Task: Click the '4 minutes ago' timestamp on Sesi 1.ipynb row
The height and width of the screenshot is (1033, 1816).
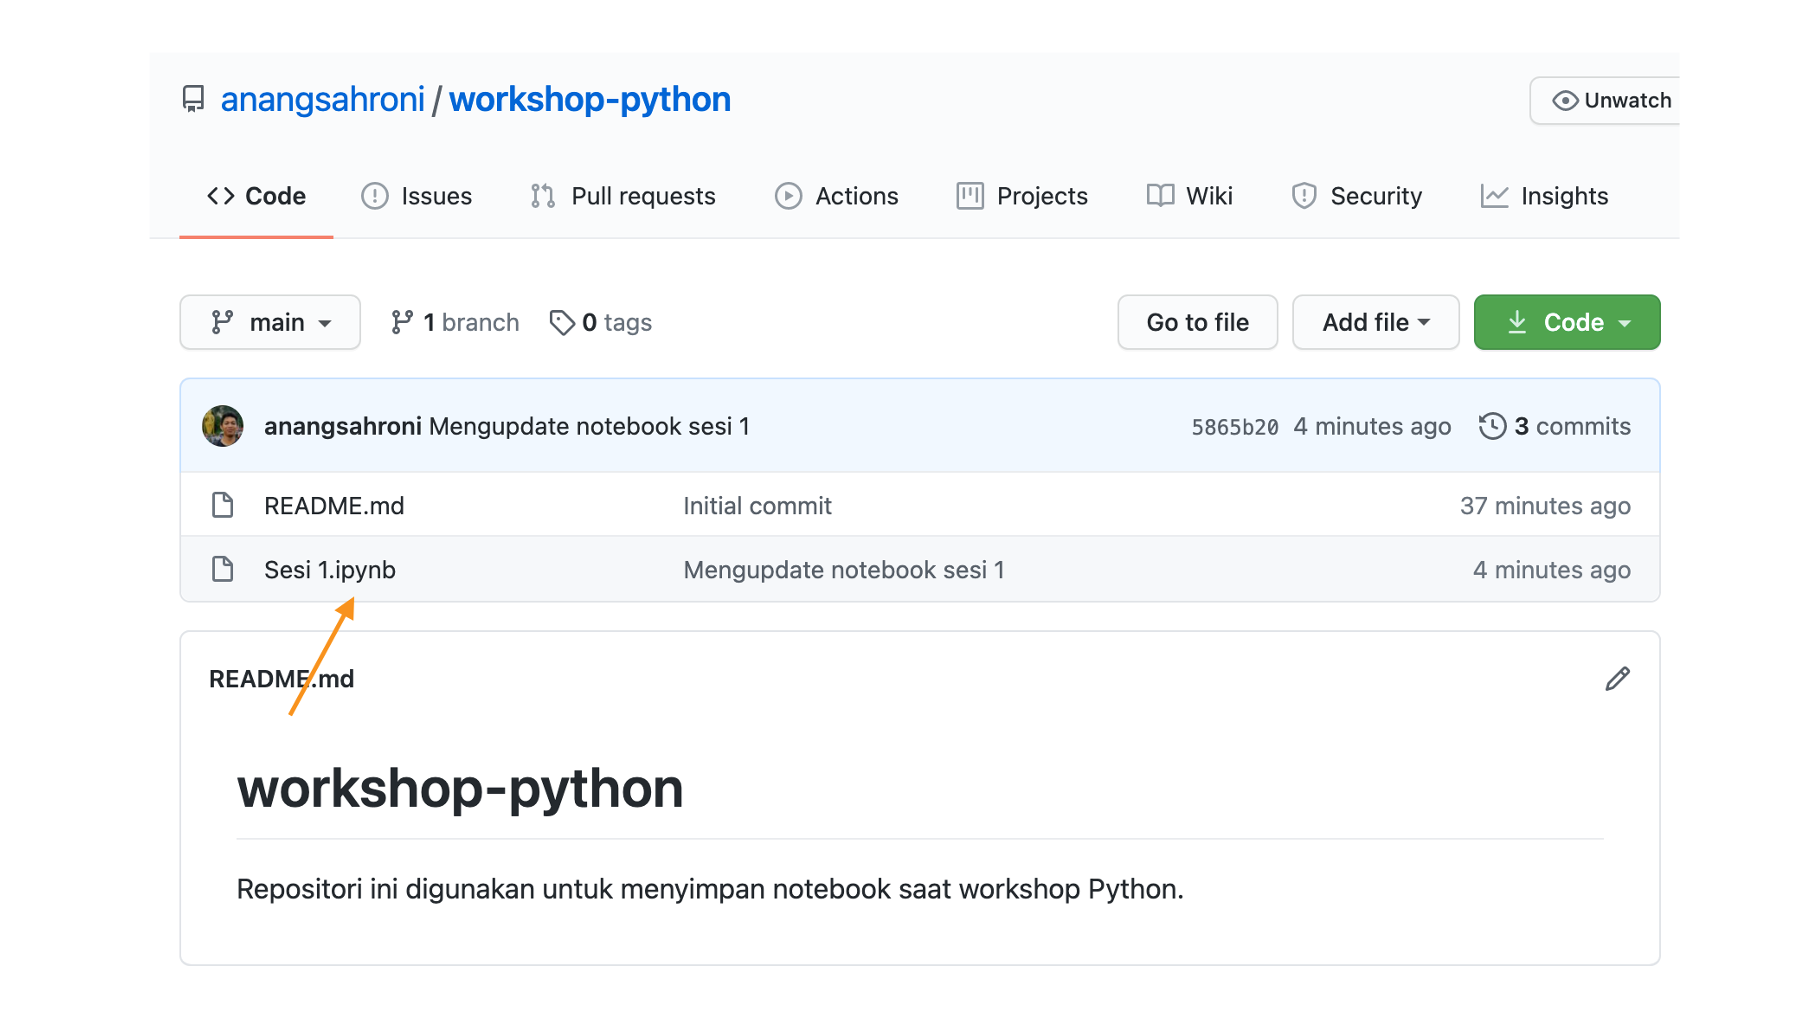Action: click(1551, 570)
